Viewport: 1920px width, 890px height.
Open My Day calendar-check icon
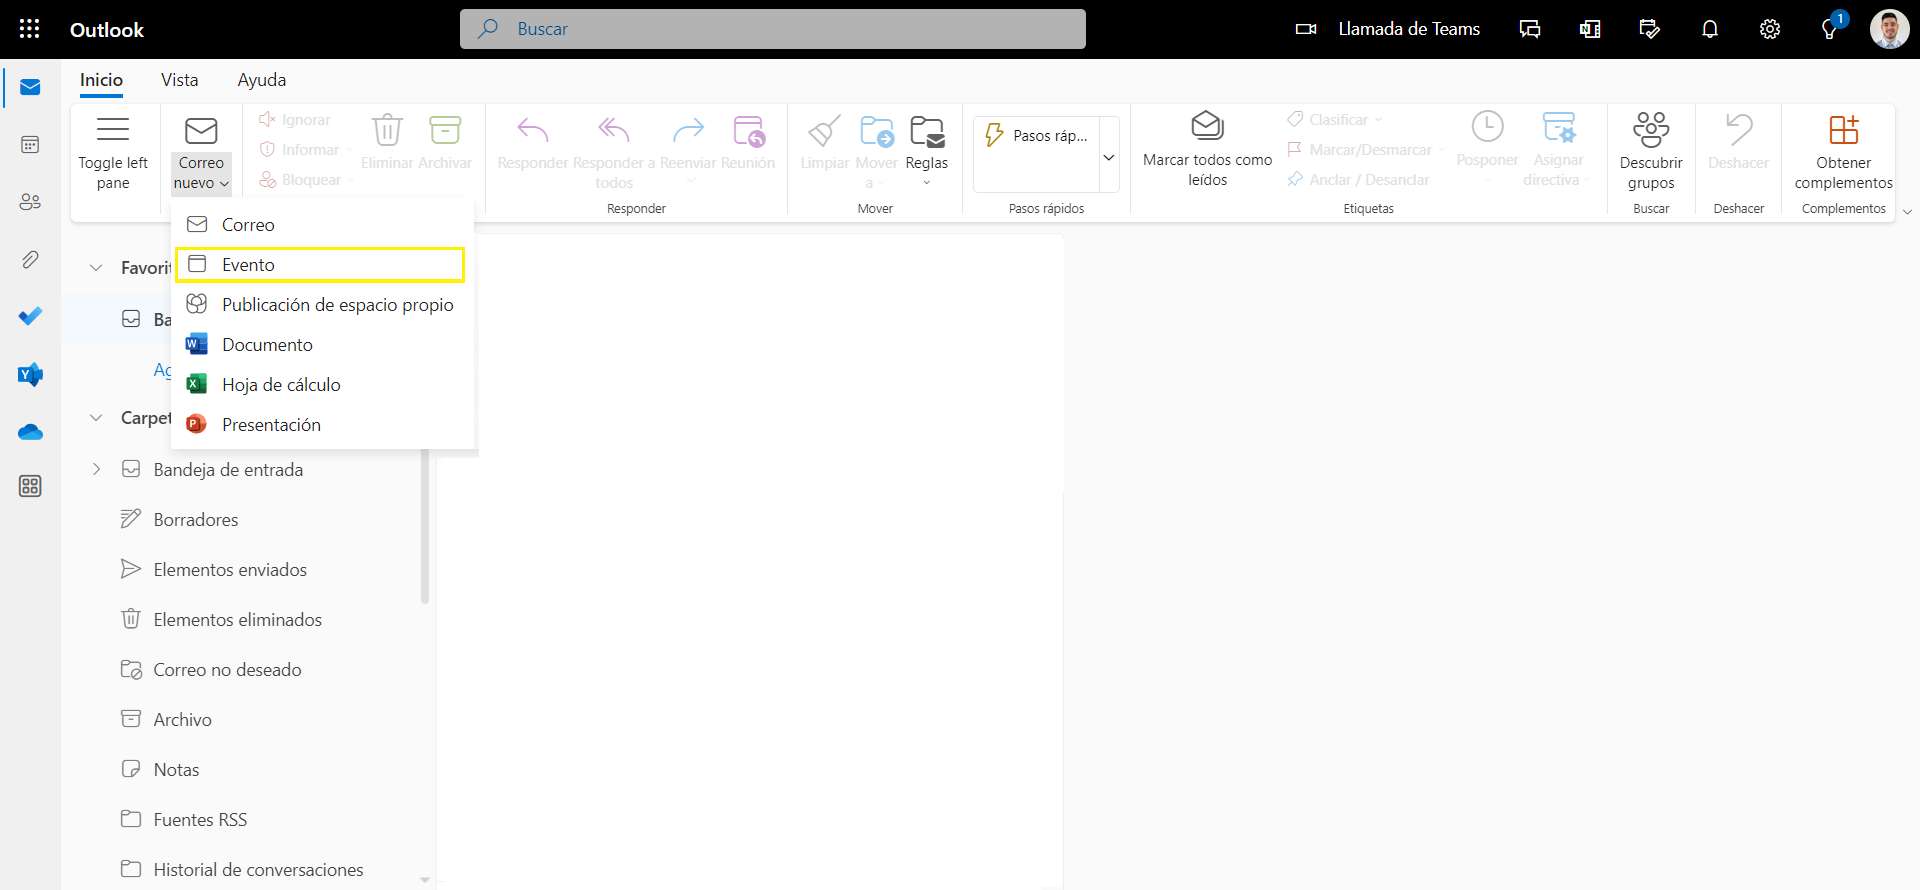pos(1650,29)
